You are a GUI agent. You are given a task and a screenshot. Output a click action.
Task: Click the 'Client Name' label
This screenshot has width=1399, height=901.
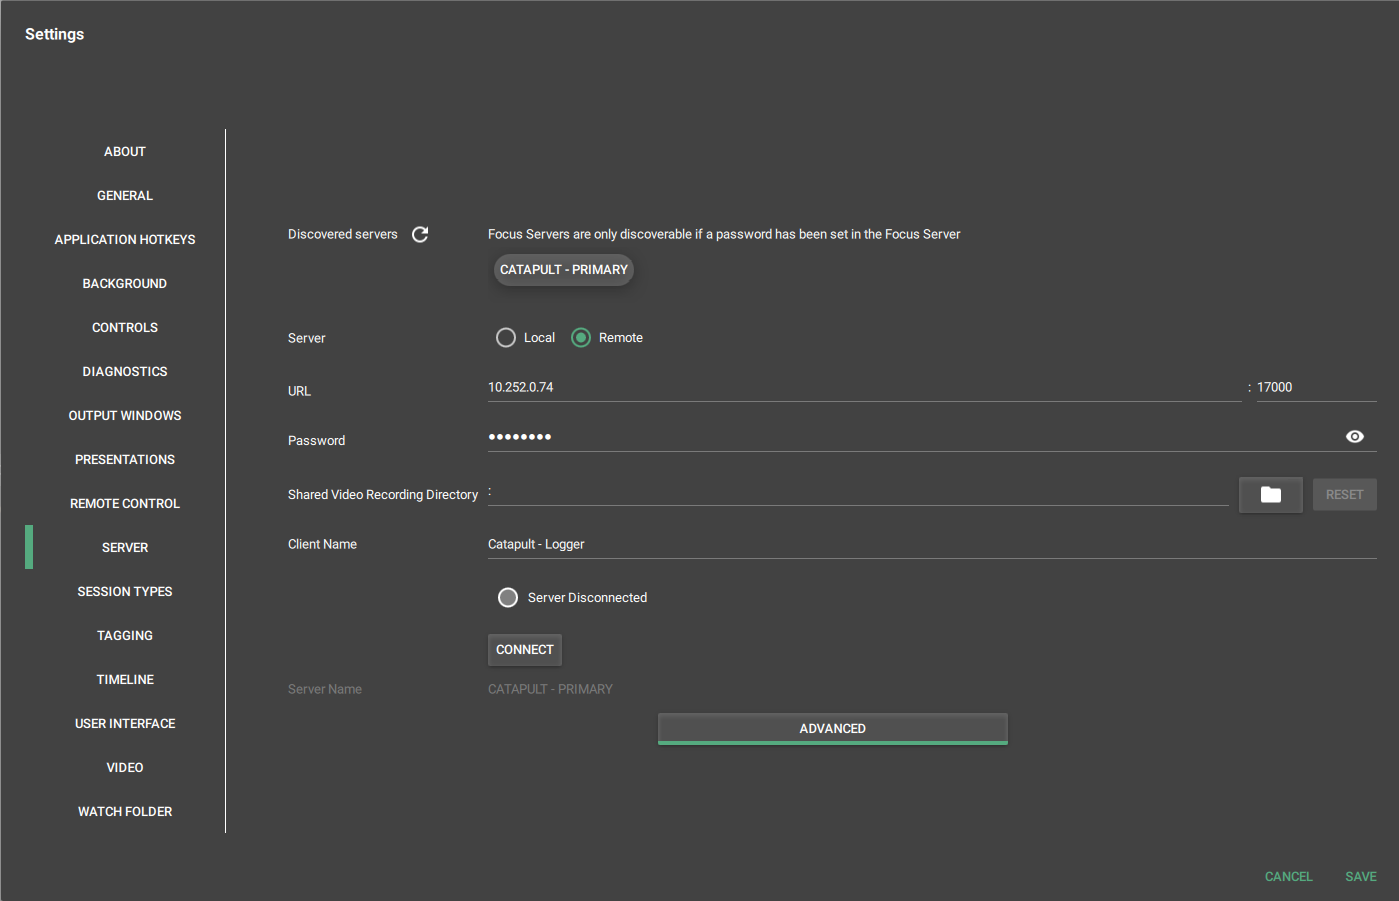click(322, 545)
